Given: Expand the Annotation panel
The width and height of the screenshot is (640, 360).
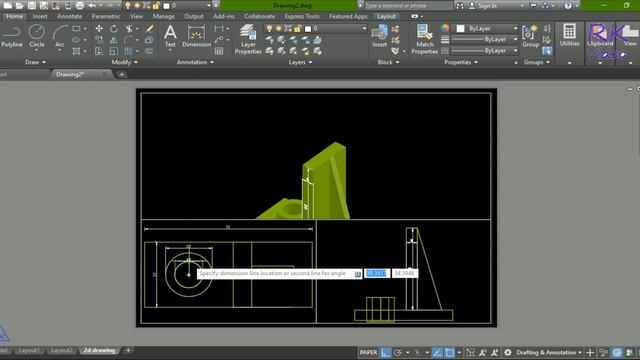Looking at the screenshot, I should [x=195, y=62].
